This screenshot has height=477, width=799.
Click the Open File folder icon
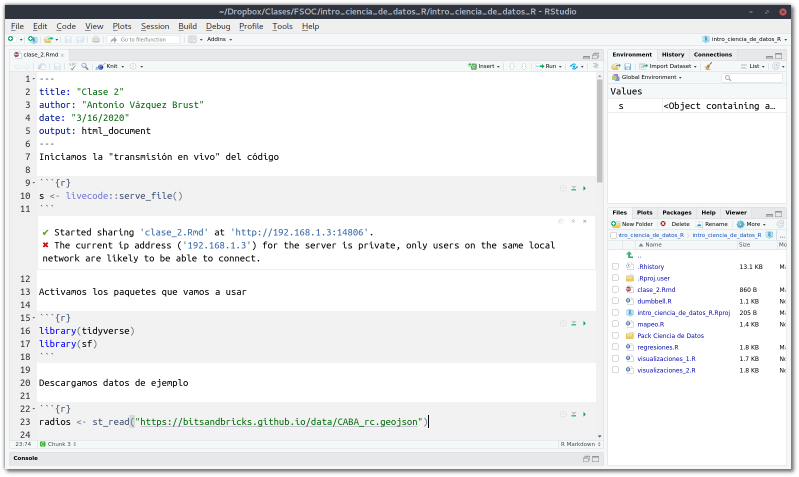[x=48, y=39]
